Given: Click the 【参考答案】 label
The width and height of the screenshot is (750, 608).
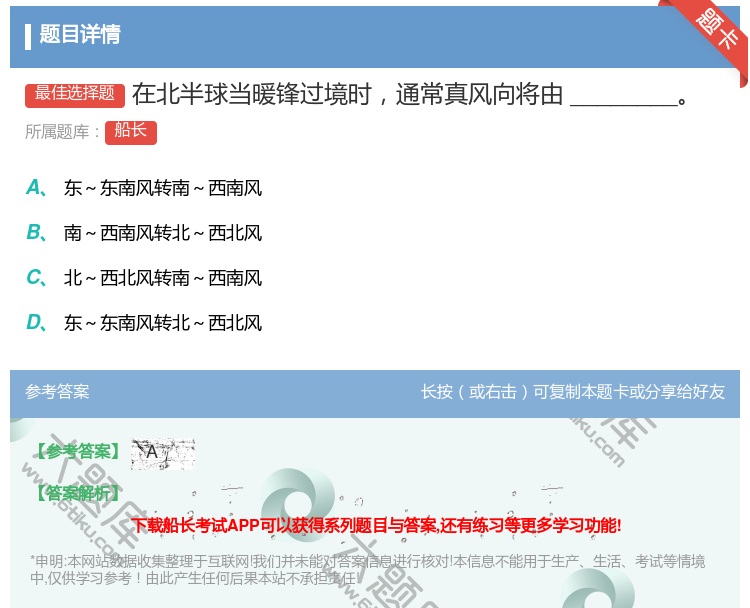Looking at the screenshot, I should 78,451.
